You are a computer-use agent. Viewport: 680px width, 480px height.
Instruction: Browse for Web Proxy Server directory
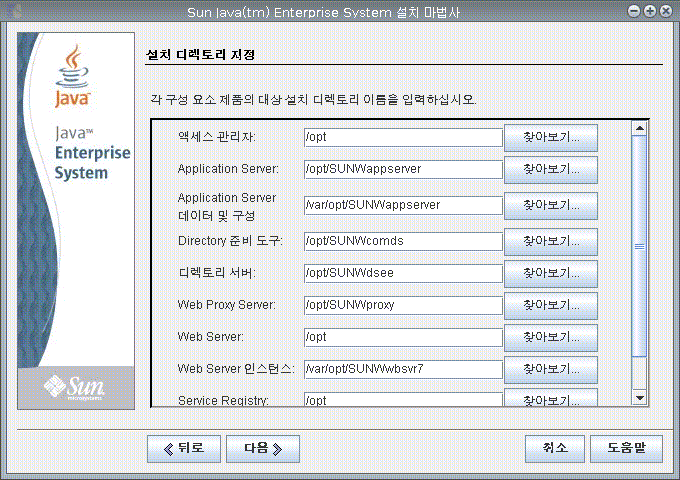point(551,306)
